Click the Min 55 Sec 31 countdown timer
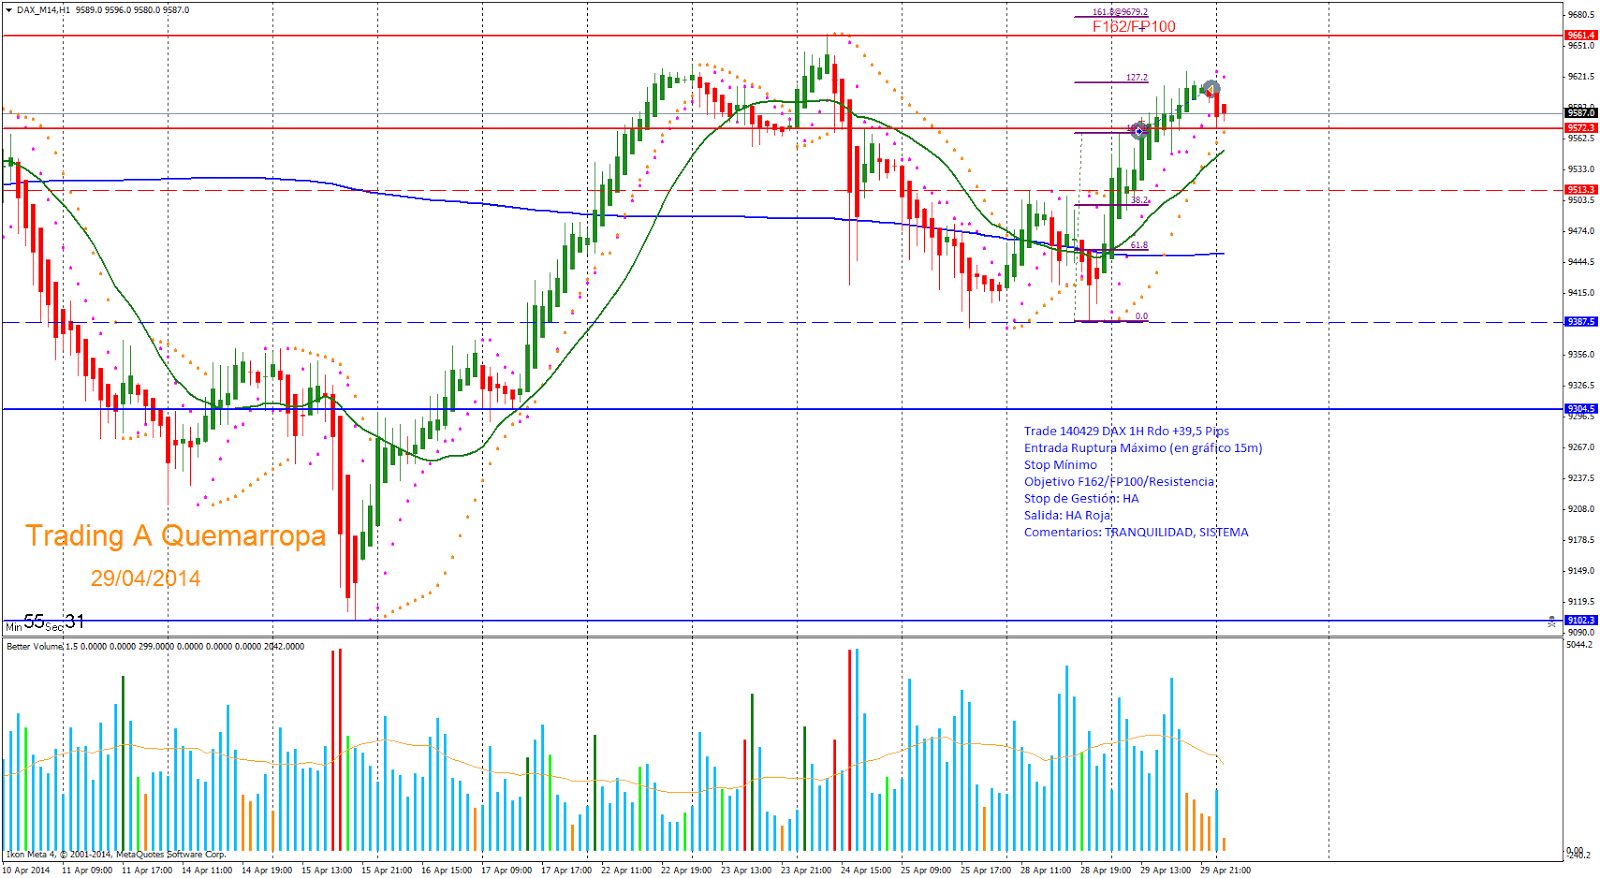 click(45, 623)
